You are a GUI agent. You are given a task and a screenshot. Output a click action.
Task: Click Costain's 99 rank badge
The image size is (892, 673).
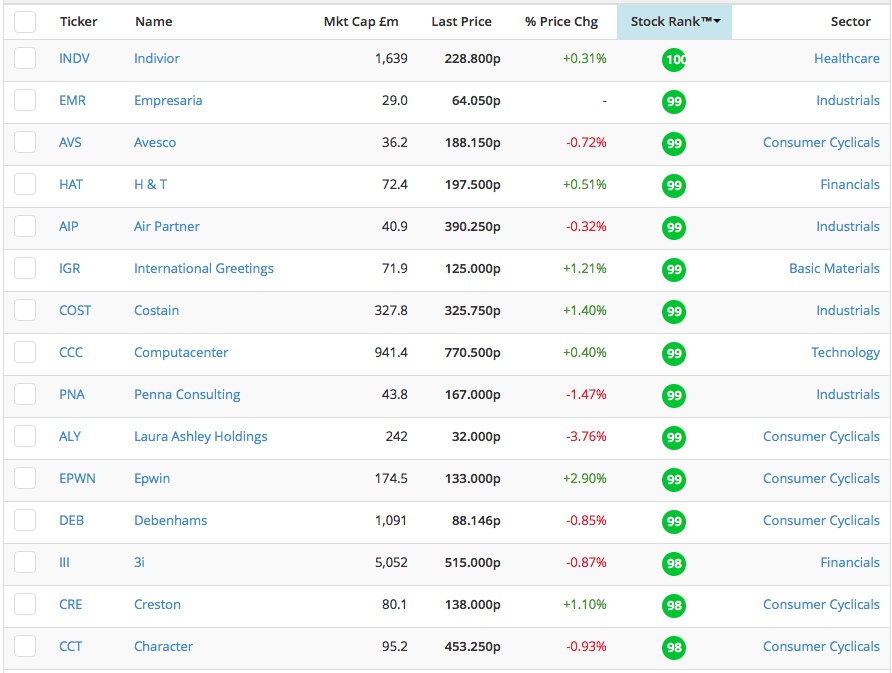click(x=674, y=312)
